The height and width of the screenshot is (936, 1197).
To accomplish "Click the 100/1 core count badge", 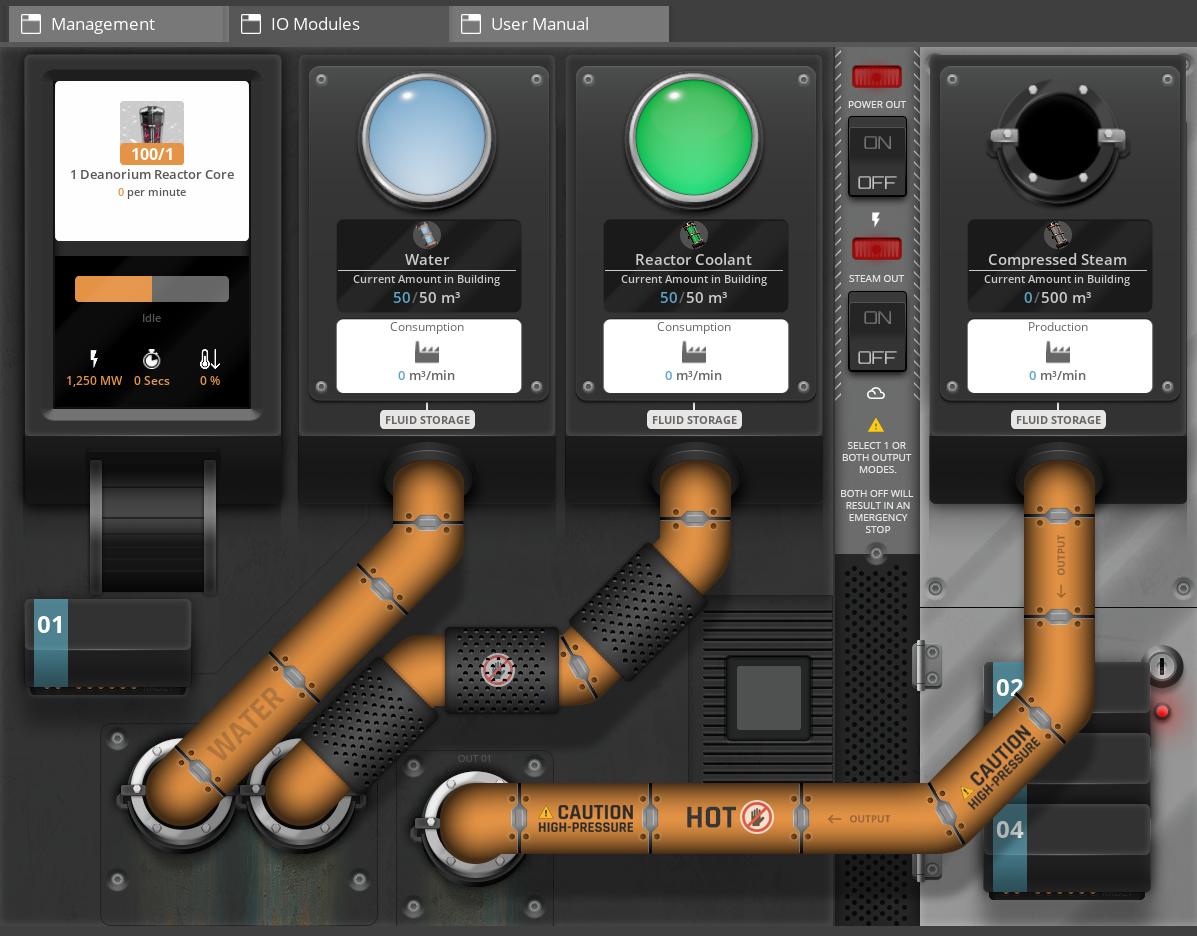I will click(x=152, y=154).
